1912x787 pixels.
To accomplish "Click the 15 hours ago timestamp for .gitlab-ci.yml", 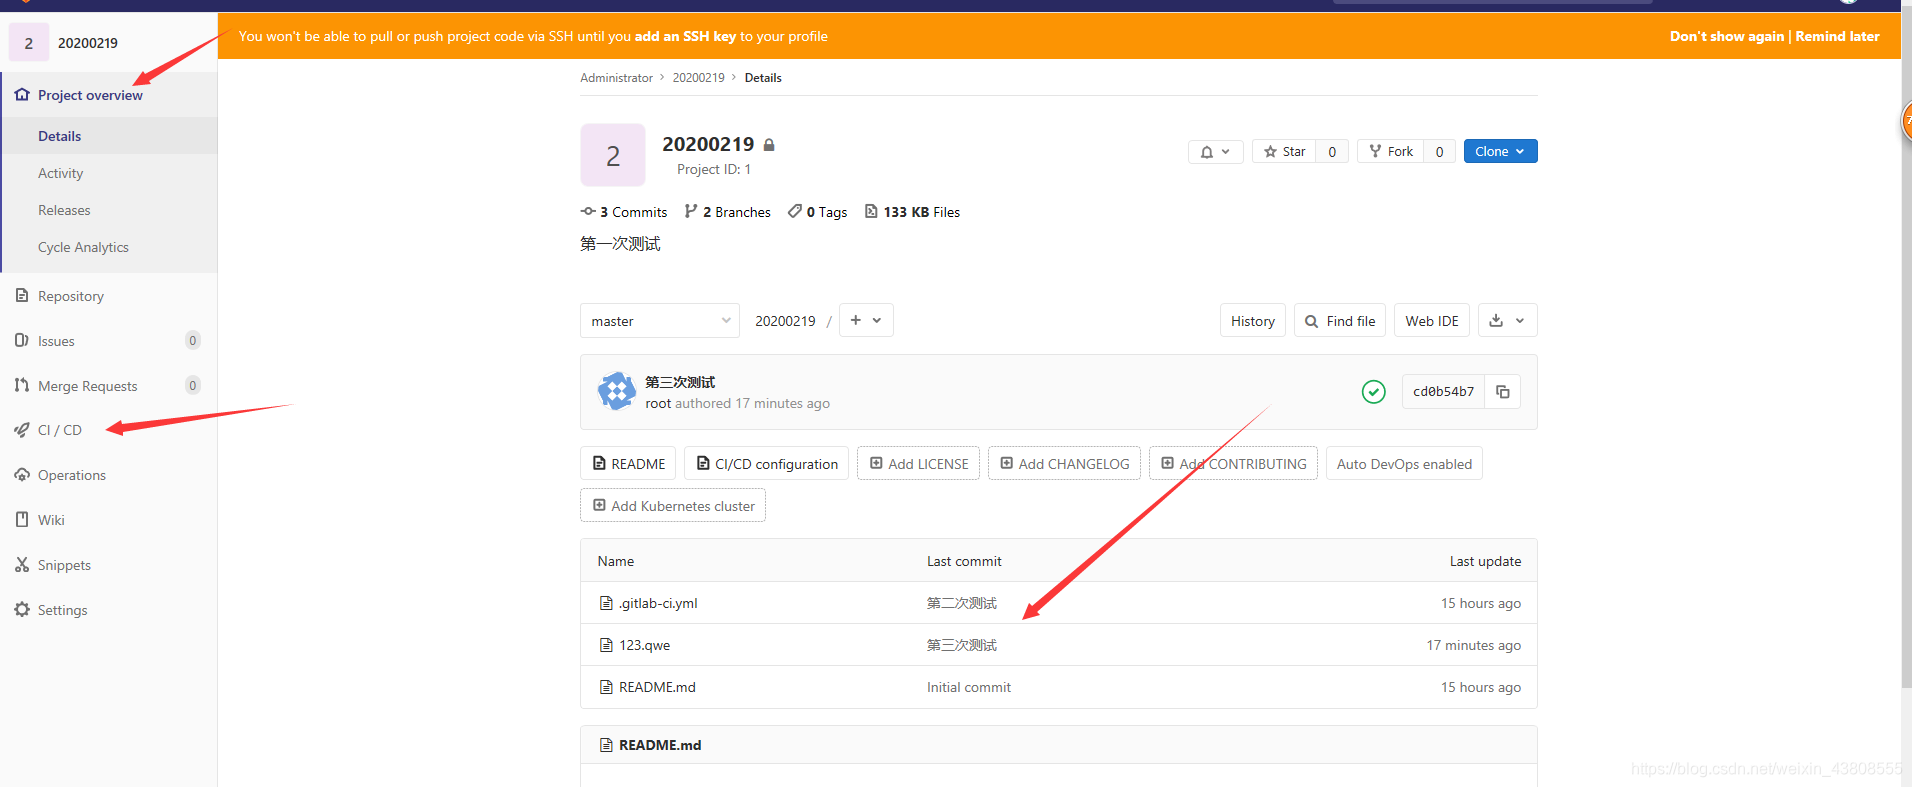I will [x=1481, y=603].
